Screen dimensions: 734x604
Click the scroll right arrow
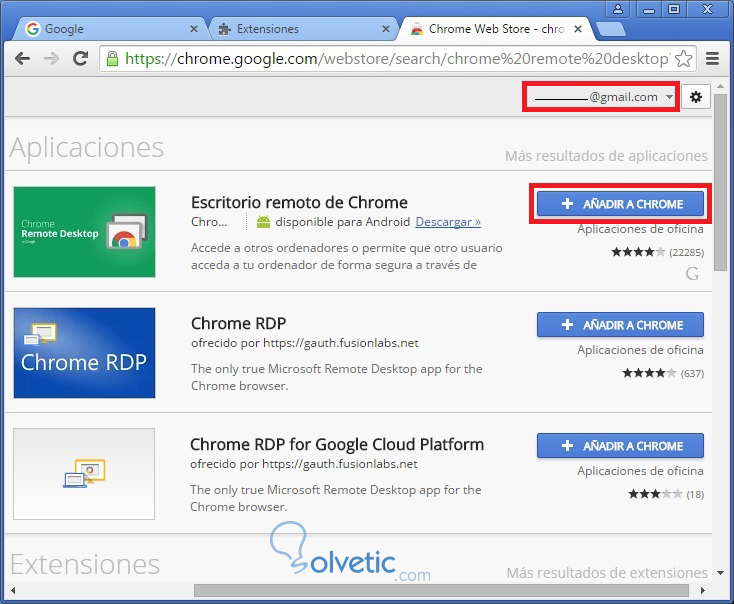tap(703, 590)
